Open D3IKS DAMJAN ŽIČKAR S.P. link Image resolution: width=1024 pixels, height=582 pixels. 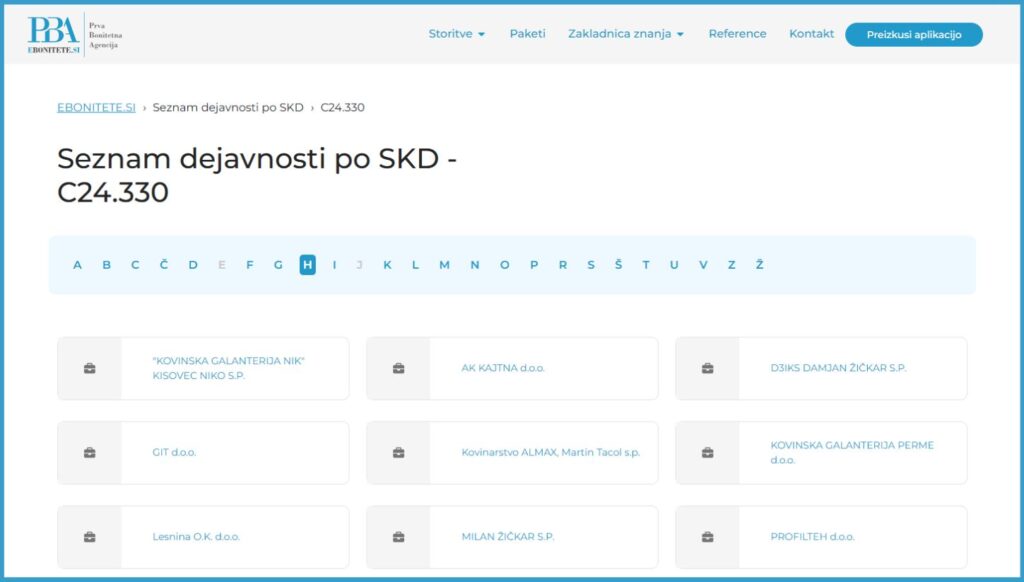(x=839, y=368)
